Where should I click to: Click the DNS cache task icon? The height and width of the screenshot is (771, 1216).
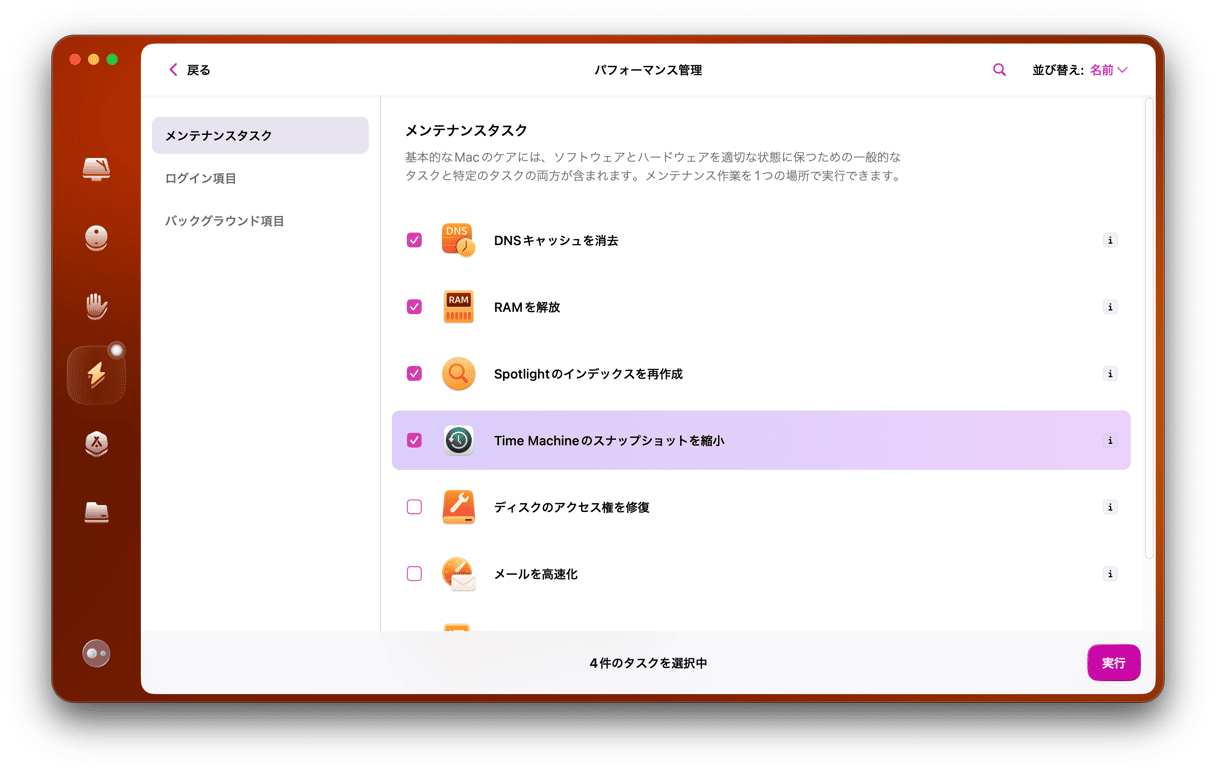[458, 240]
